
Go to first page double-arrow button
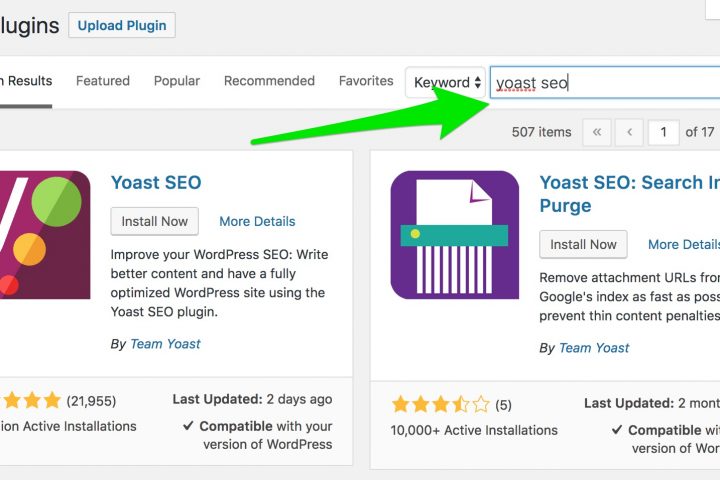[x=596, y=132]
